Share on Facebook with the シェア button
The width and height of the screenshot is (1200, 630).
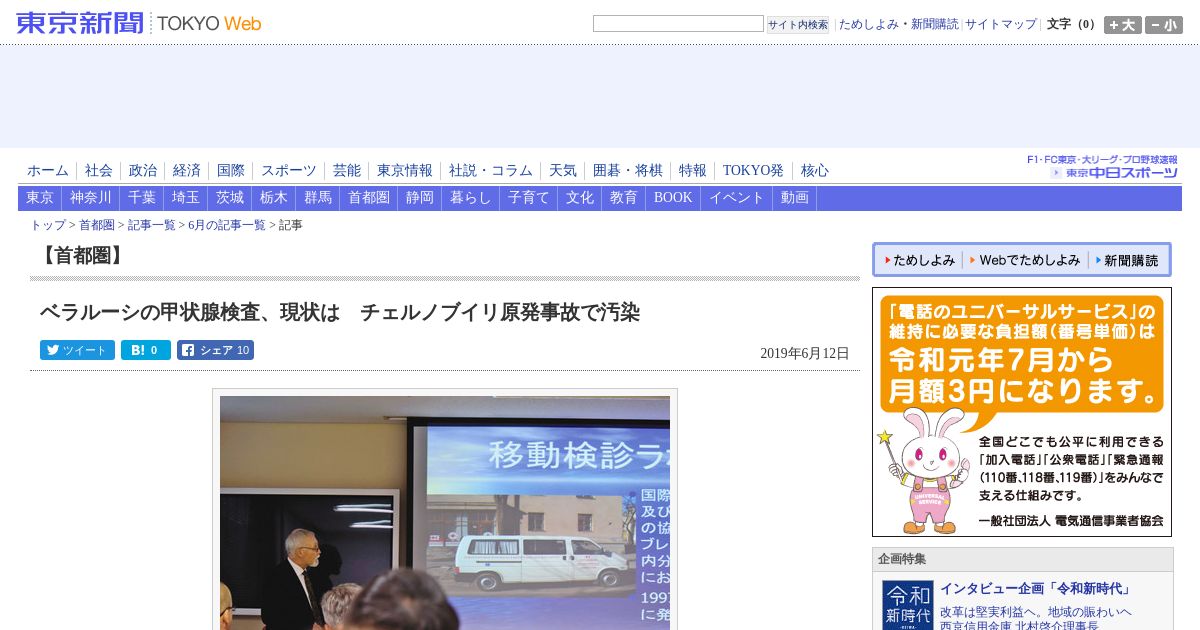point(215,350)
